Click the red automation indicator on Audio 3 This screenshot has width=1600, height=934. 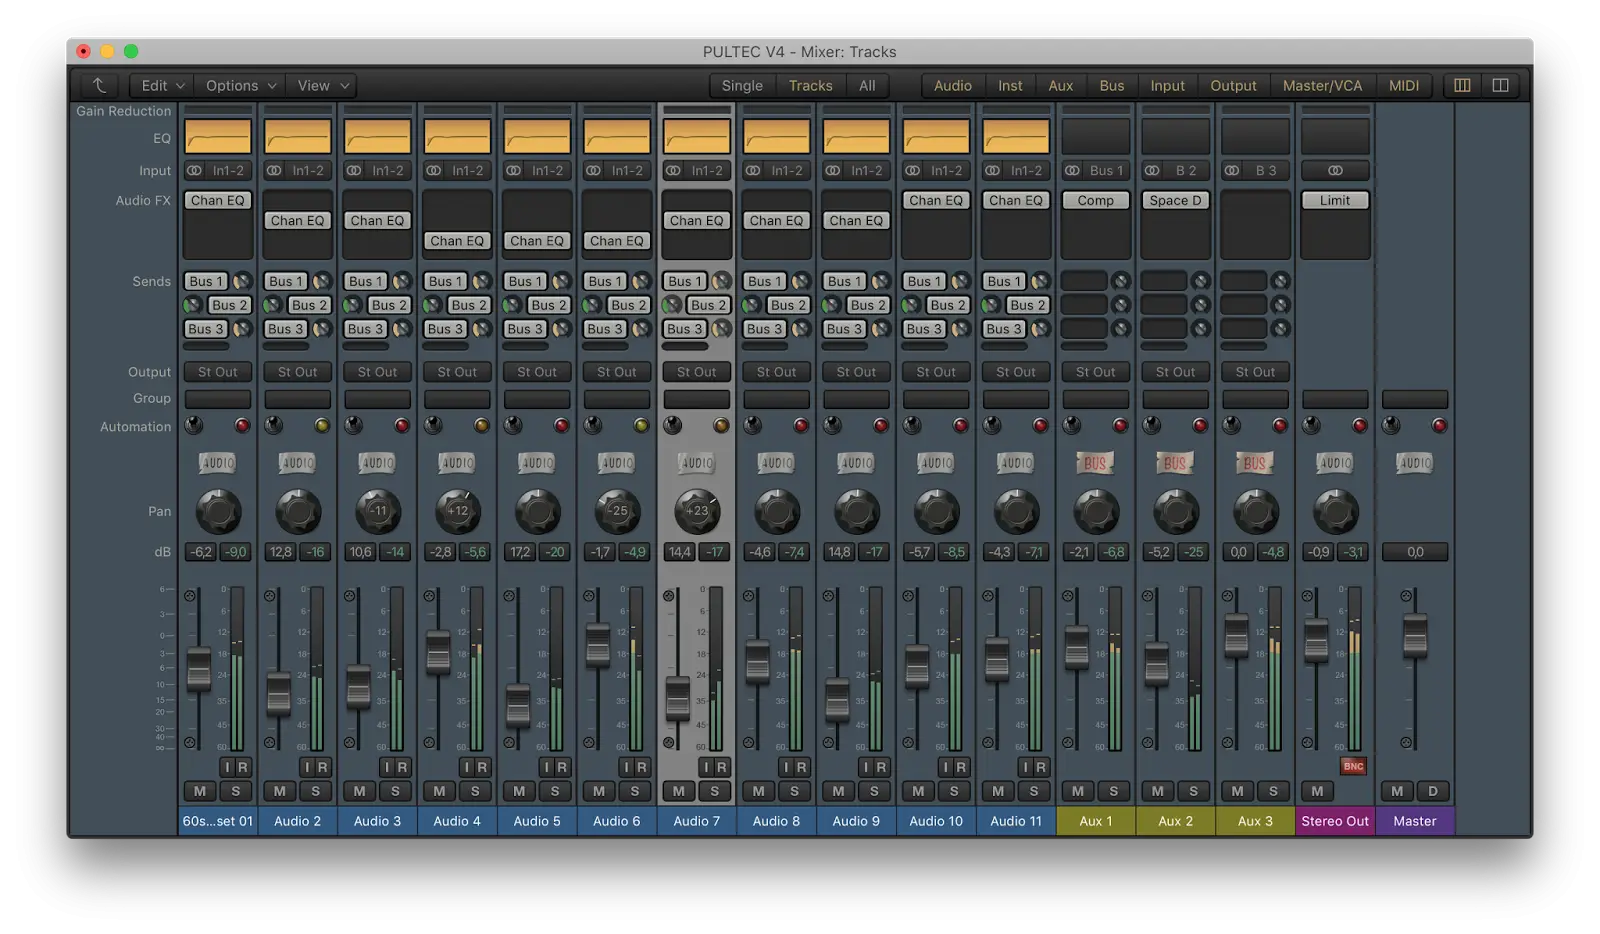click(x=402, y=426)
